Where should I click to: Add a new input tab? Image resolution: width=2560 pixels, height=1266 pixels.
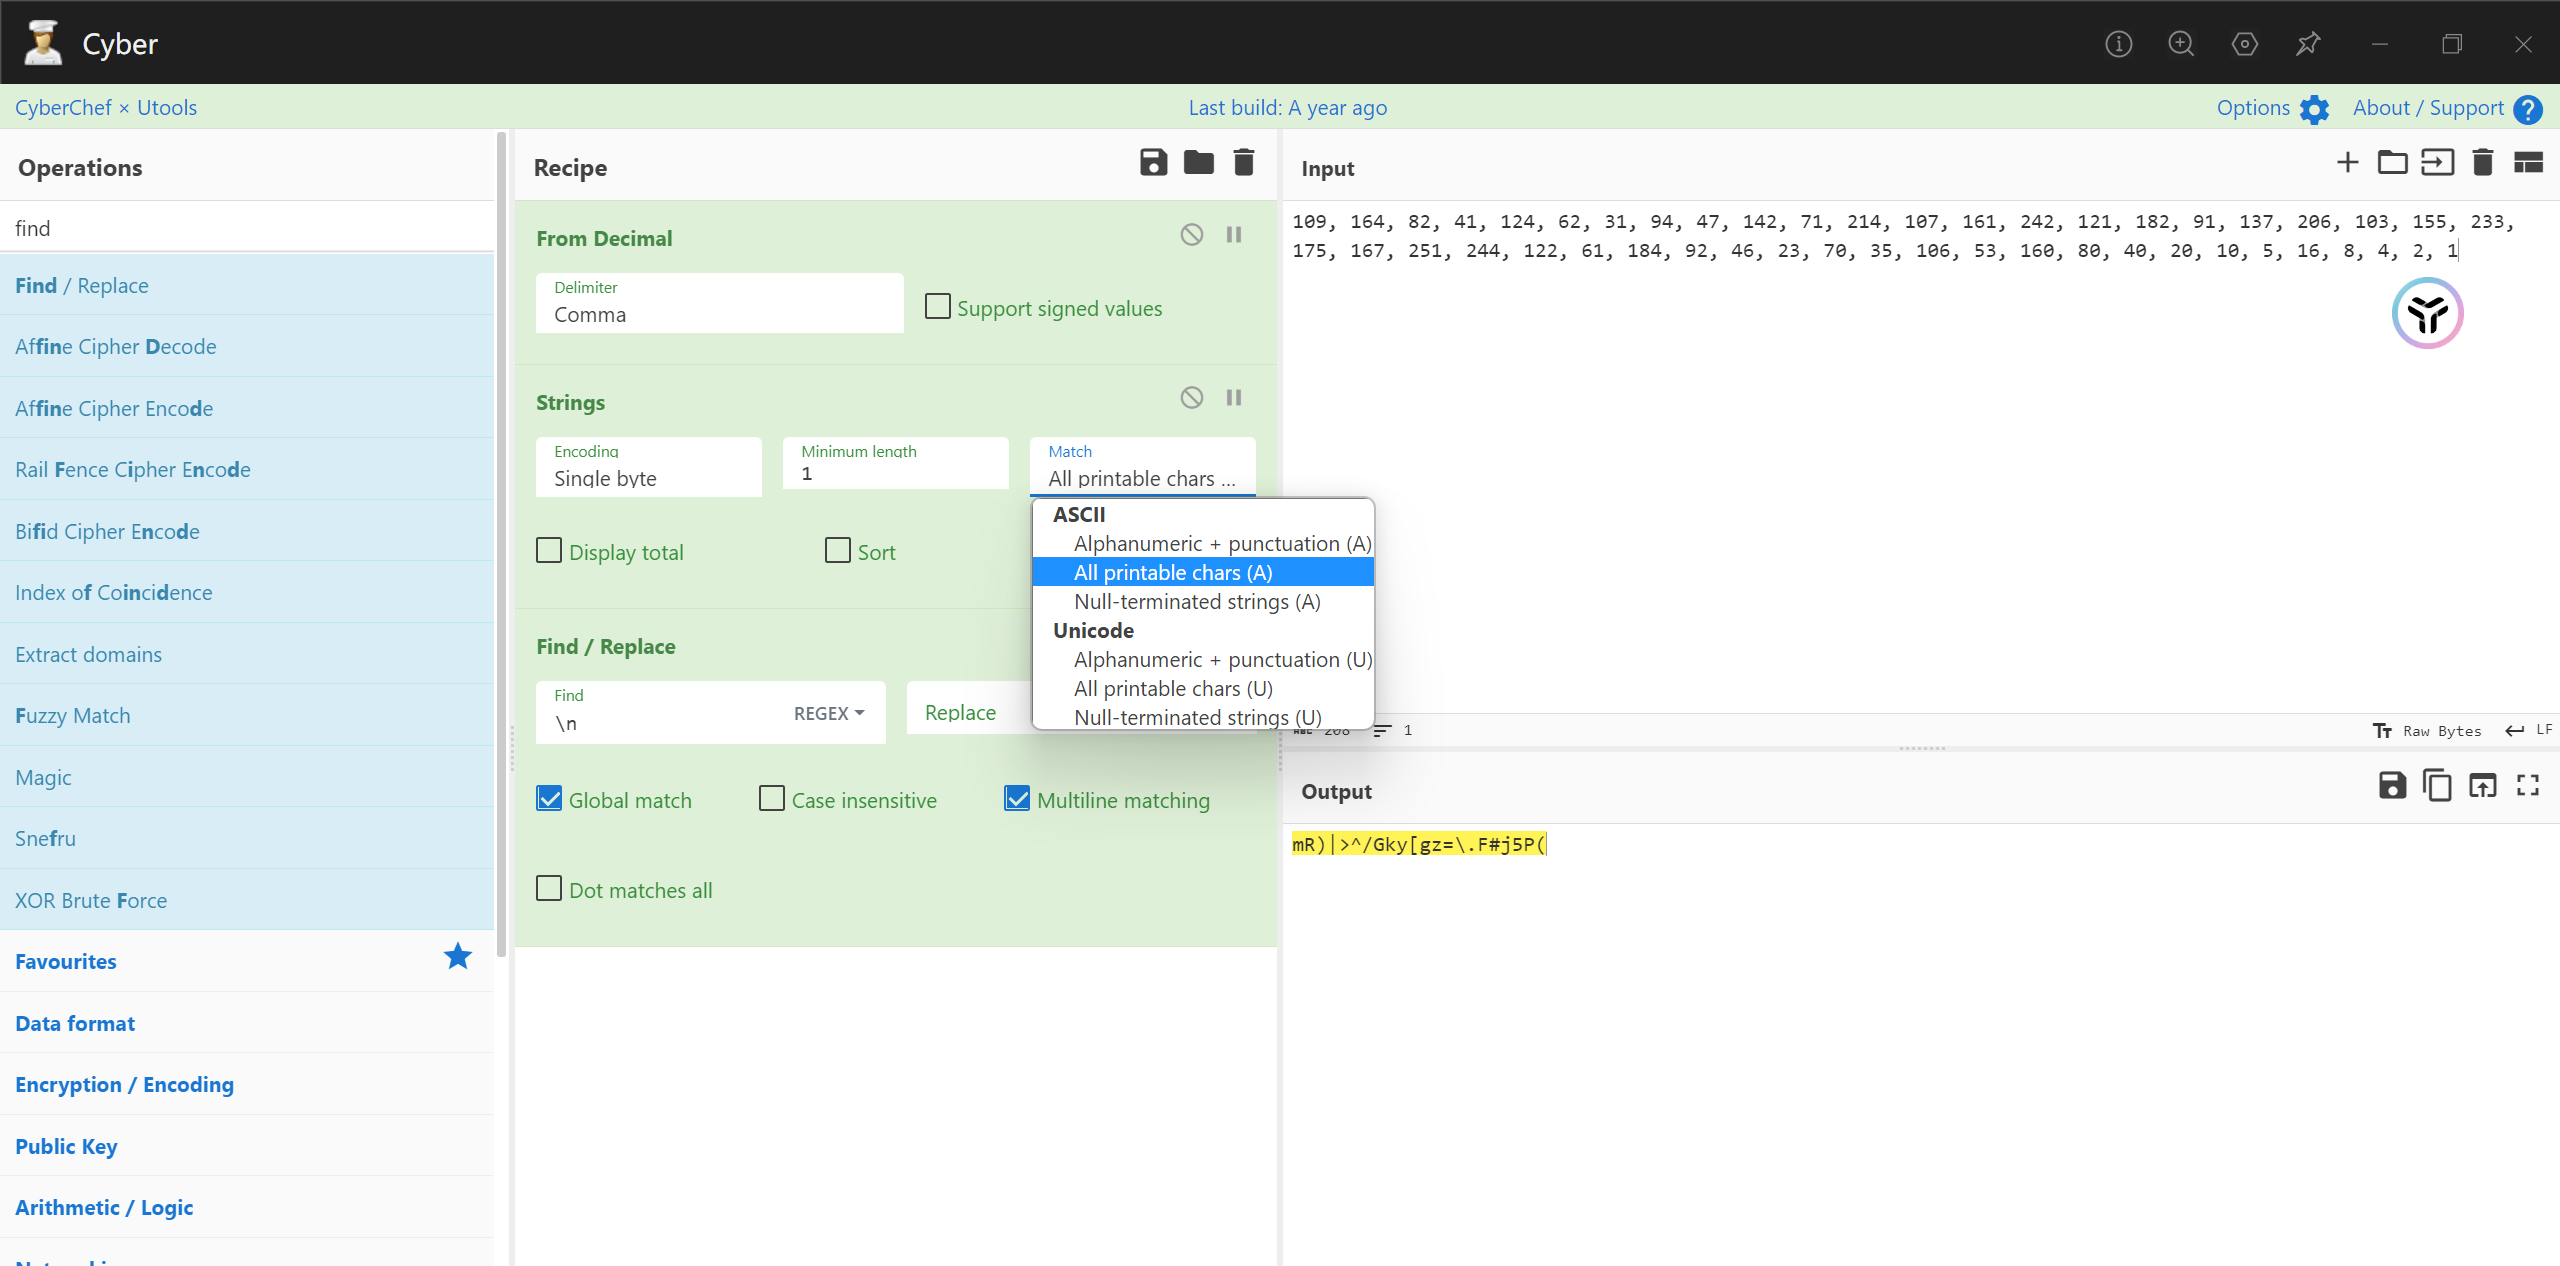pos(2347,162)
